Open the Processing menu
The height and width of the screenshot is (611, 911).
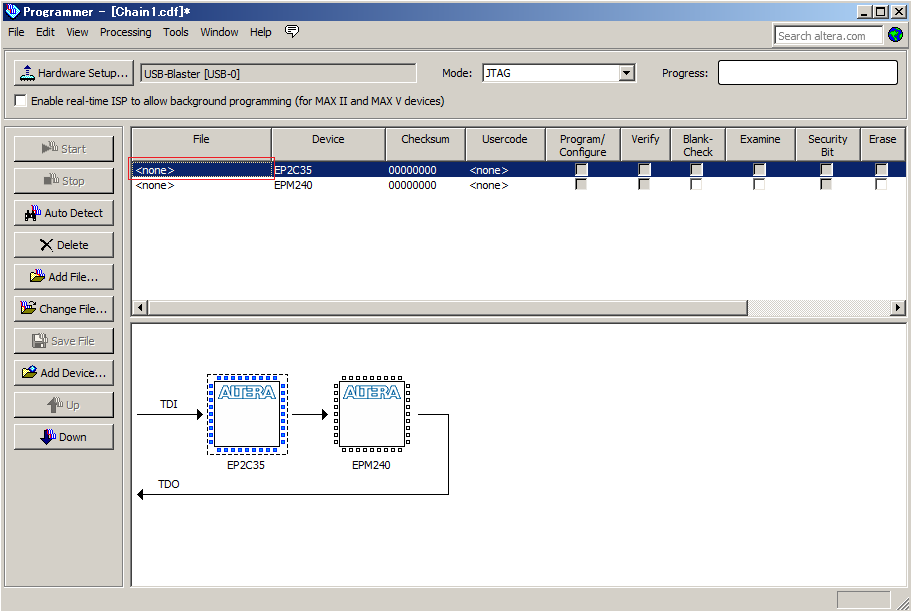tap(125, 32)
